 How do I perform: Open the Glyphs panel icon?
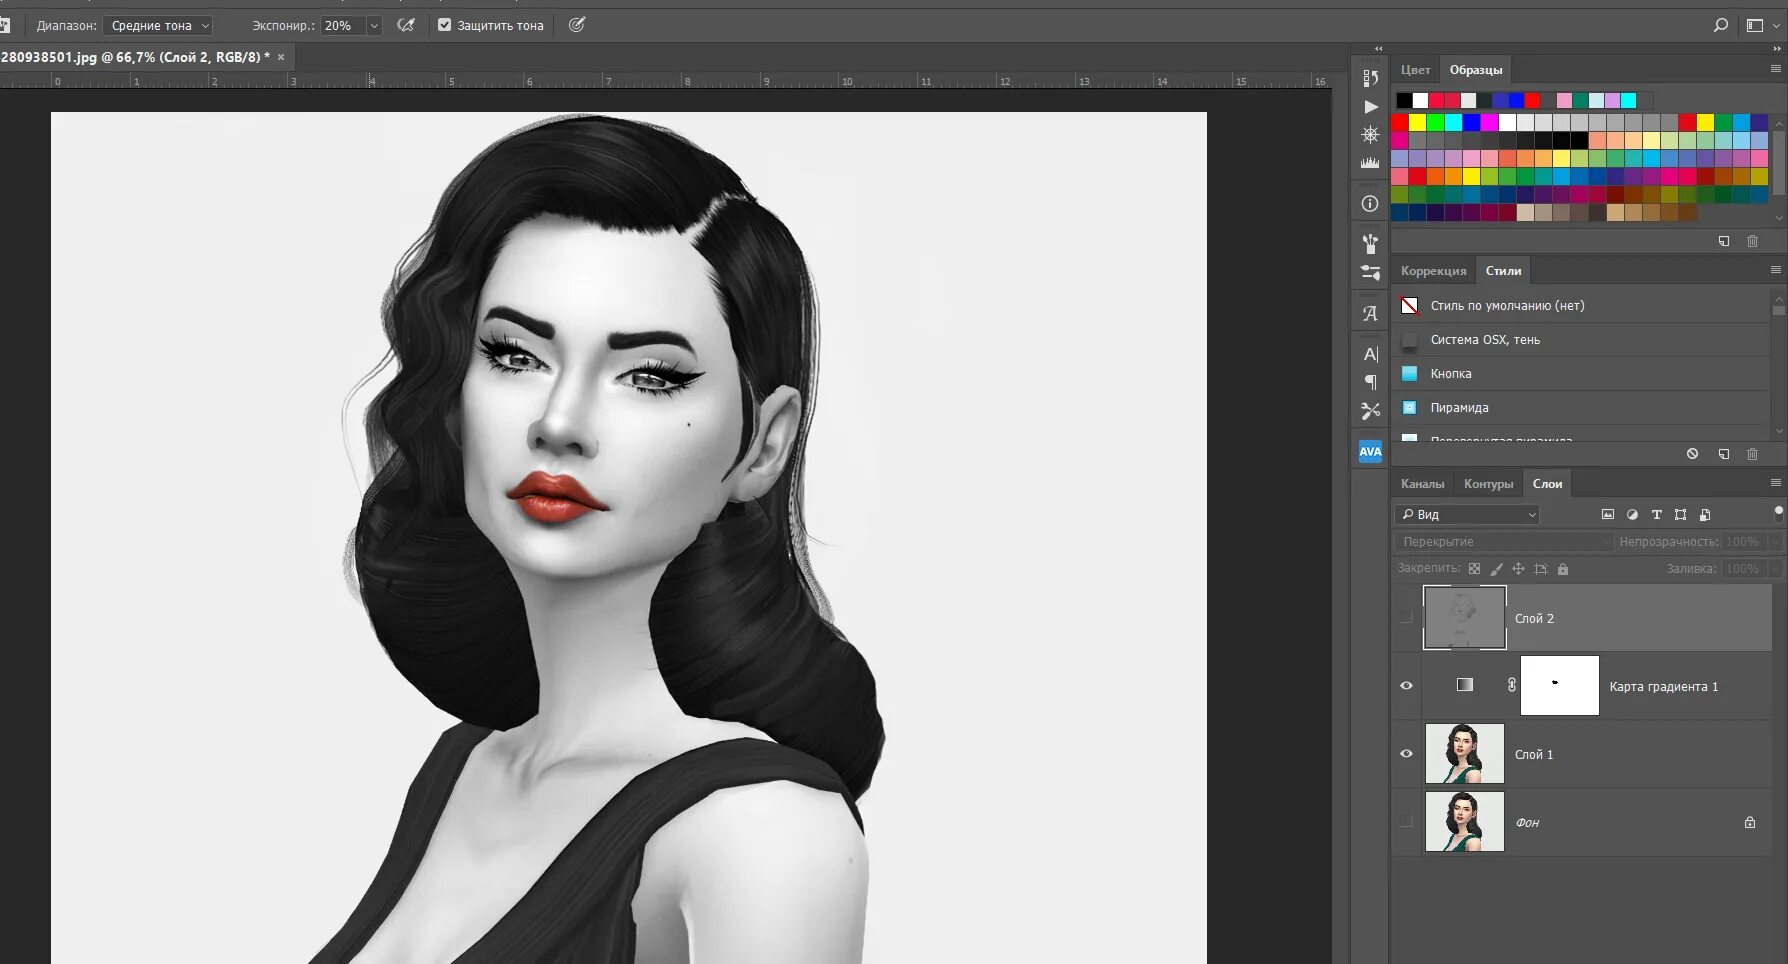point(1370,313)
